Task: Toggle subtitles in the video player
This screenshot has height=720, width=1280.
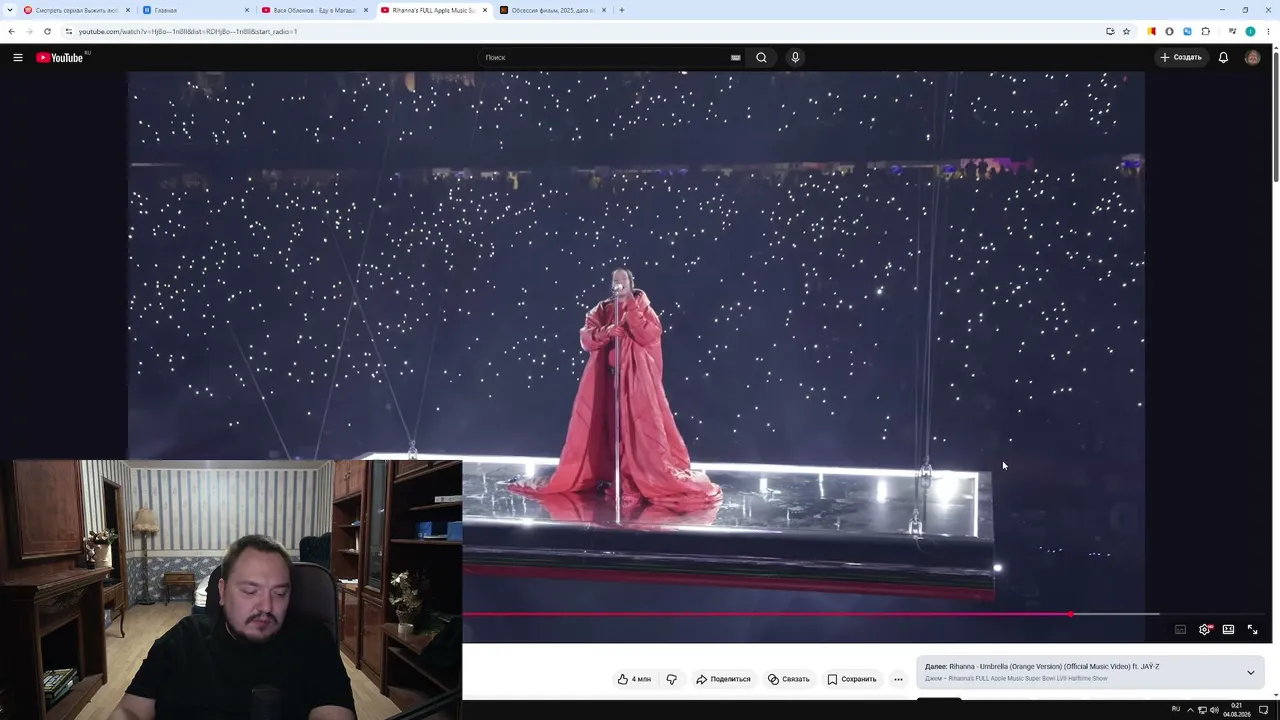Action: [x=1180, y=630]
